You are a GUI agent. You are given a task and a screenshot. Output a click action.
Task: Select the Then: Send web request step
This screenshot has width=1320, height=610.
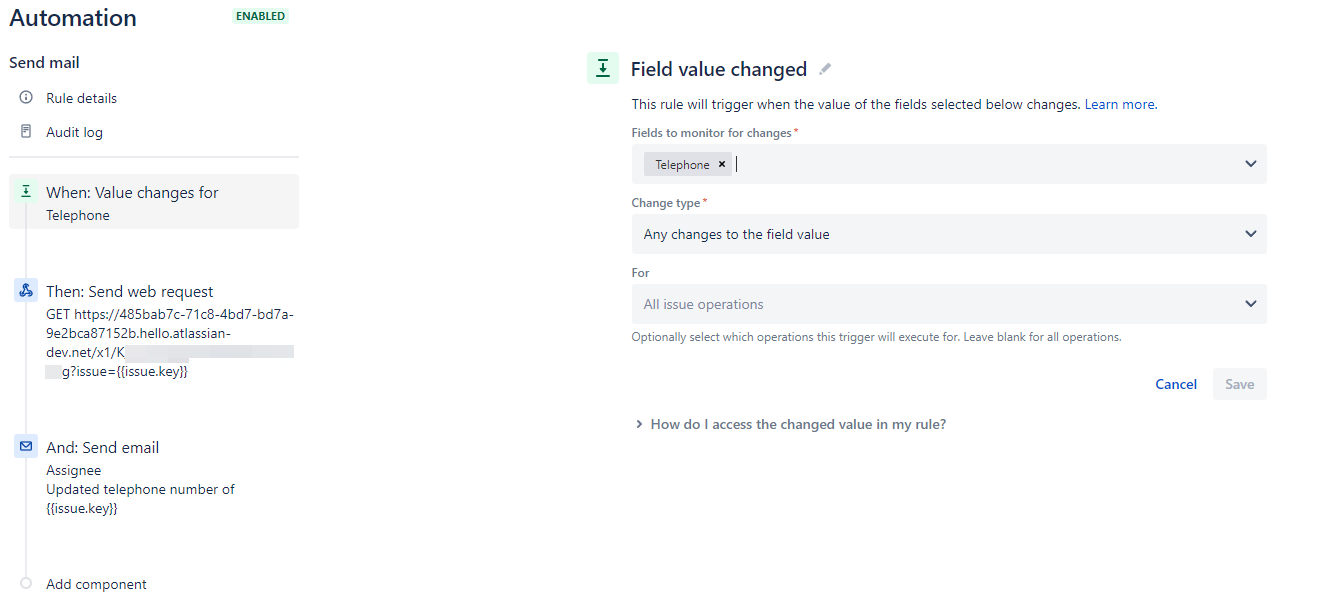pyautogui.click(x=130, y=292)
